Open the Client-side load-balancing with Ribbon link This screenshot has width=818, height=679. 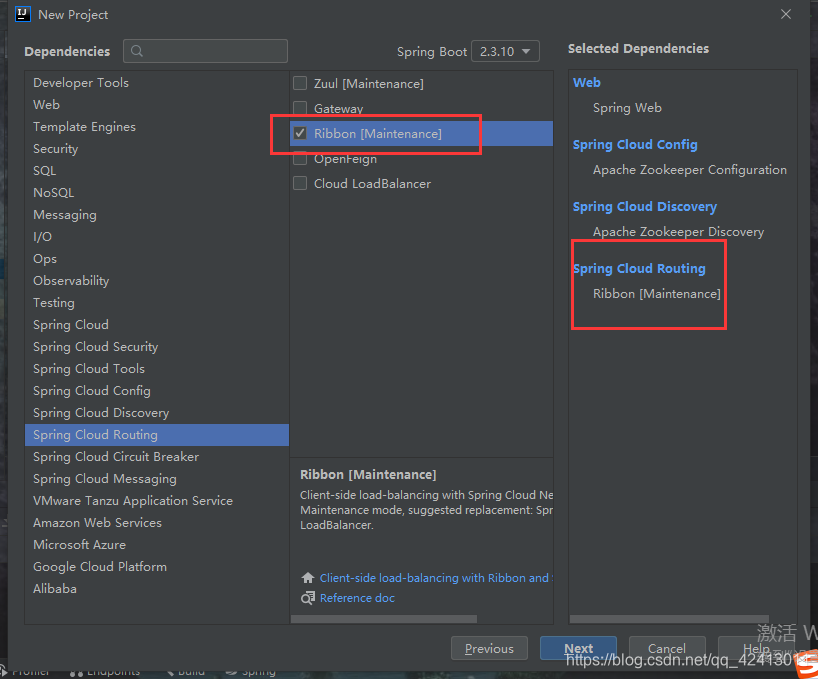[436, 578]
